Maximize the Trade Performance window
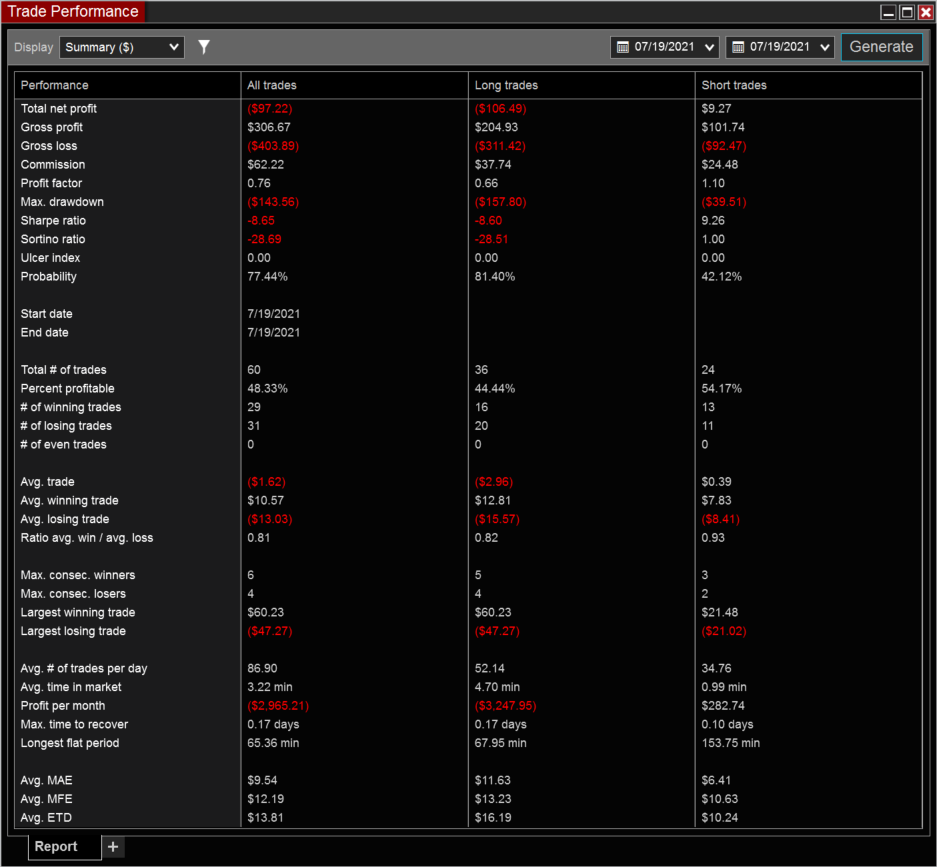Viewport: 937px width, 867px height. click(907, 12)
